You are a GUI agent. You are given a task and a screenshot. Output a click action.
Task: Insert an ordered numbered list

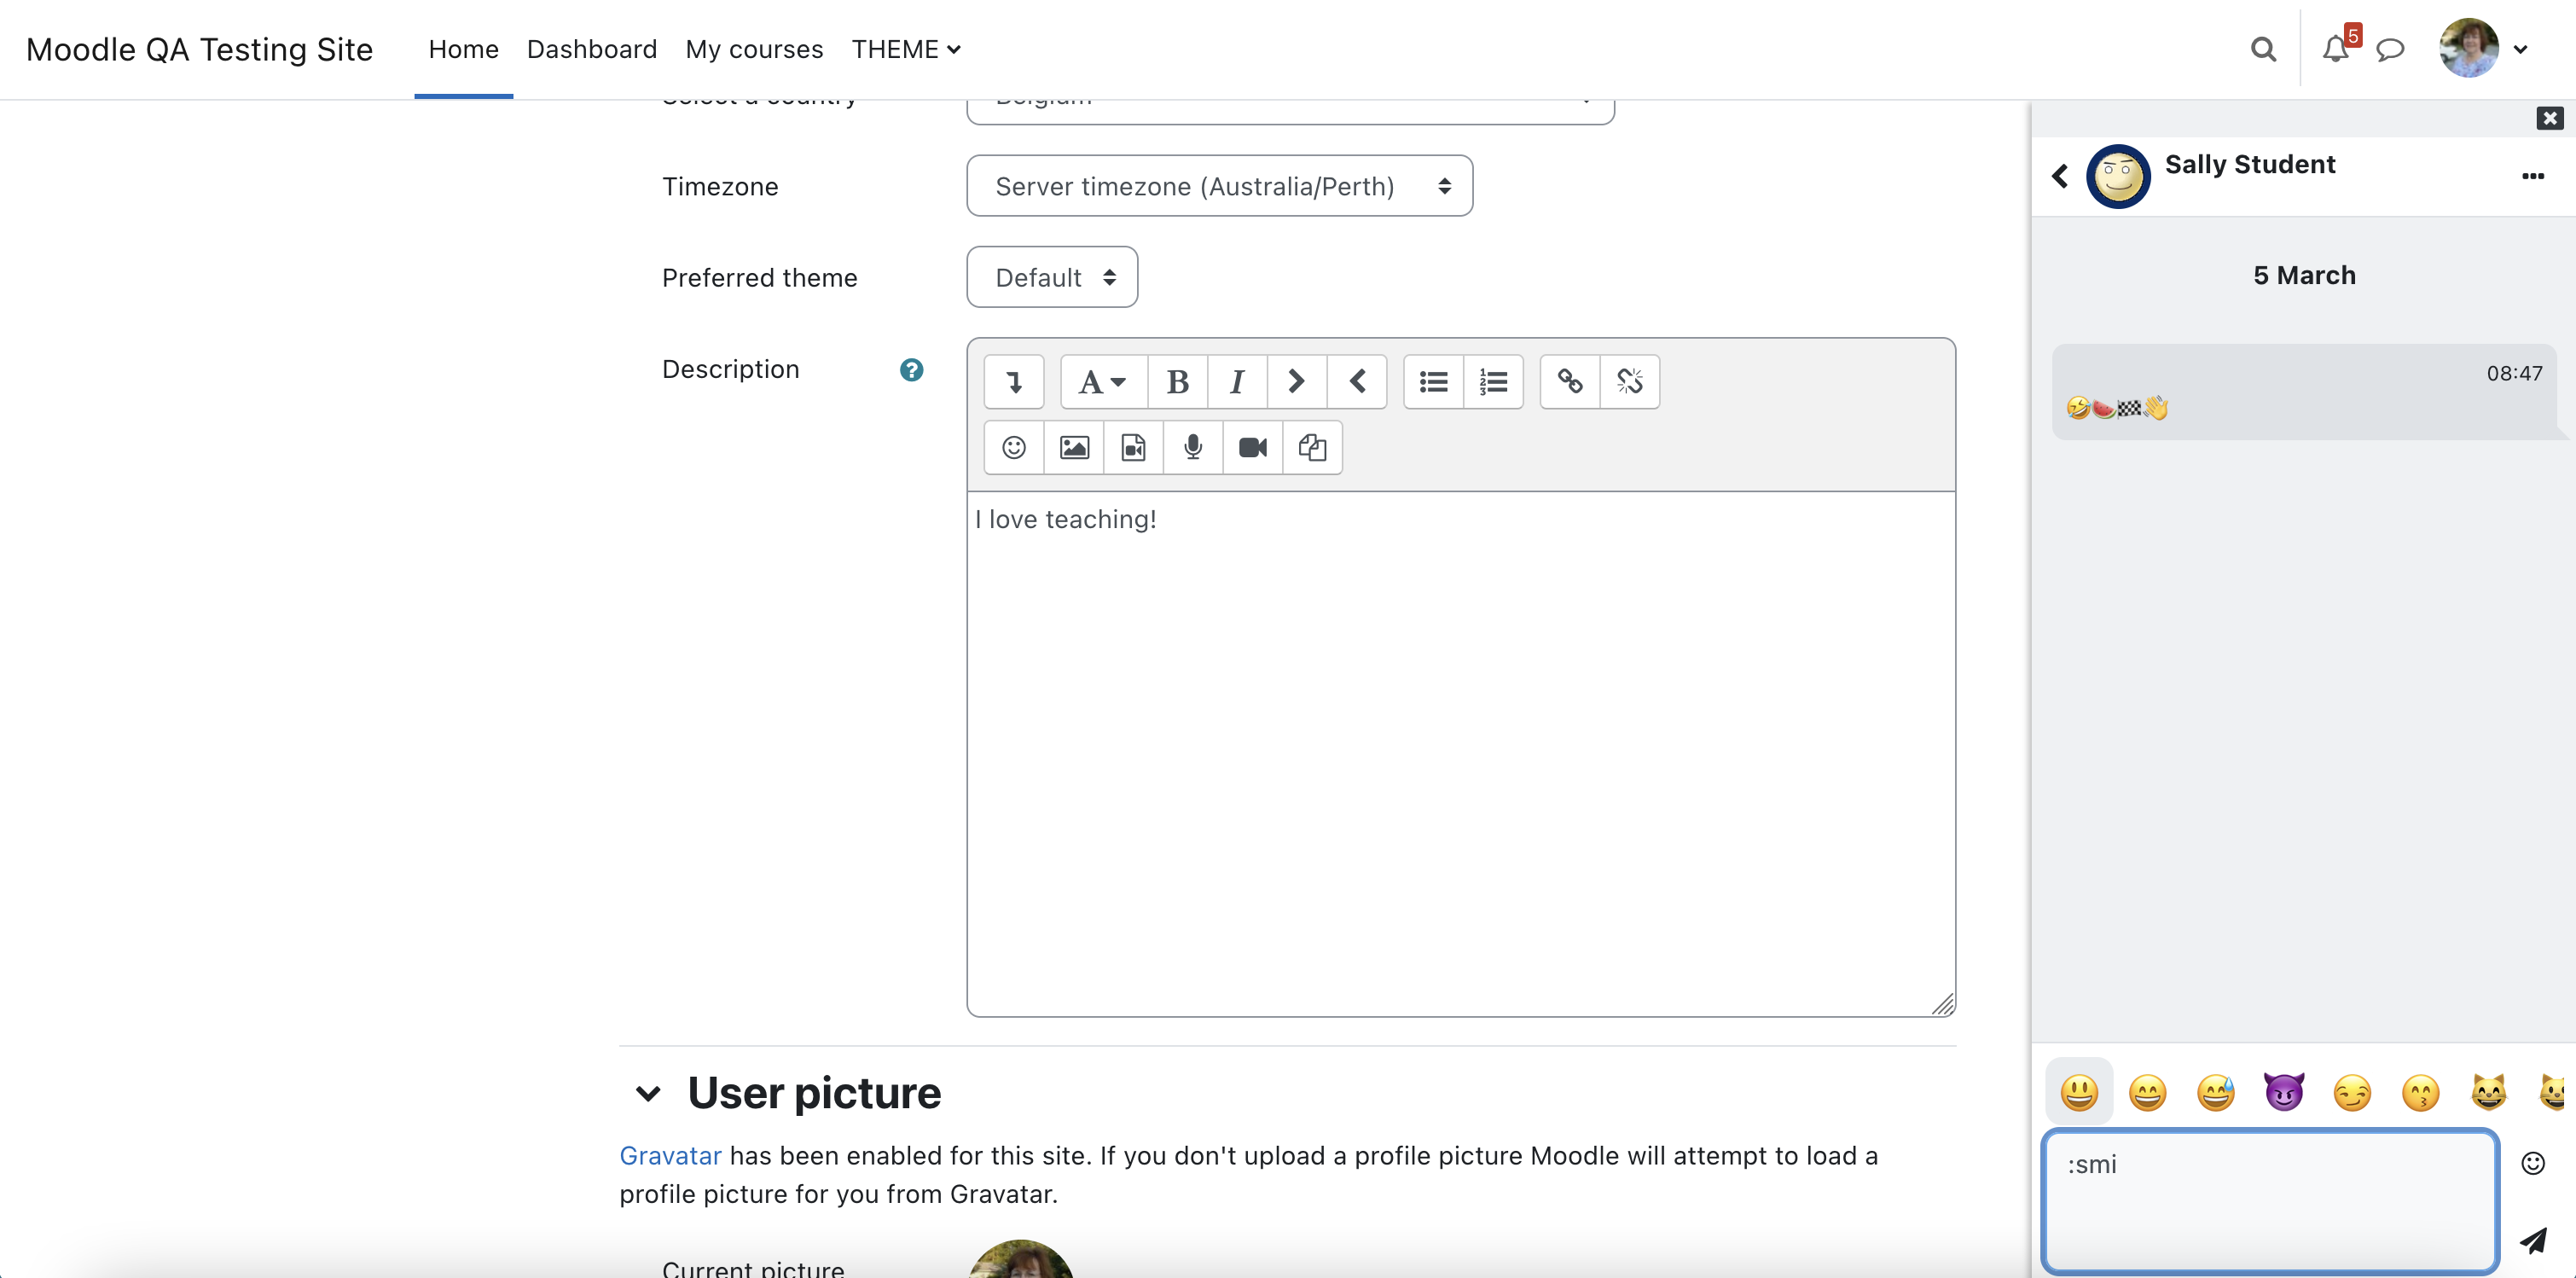[x=1493, y=382]
